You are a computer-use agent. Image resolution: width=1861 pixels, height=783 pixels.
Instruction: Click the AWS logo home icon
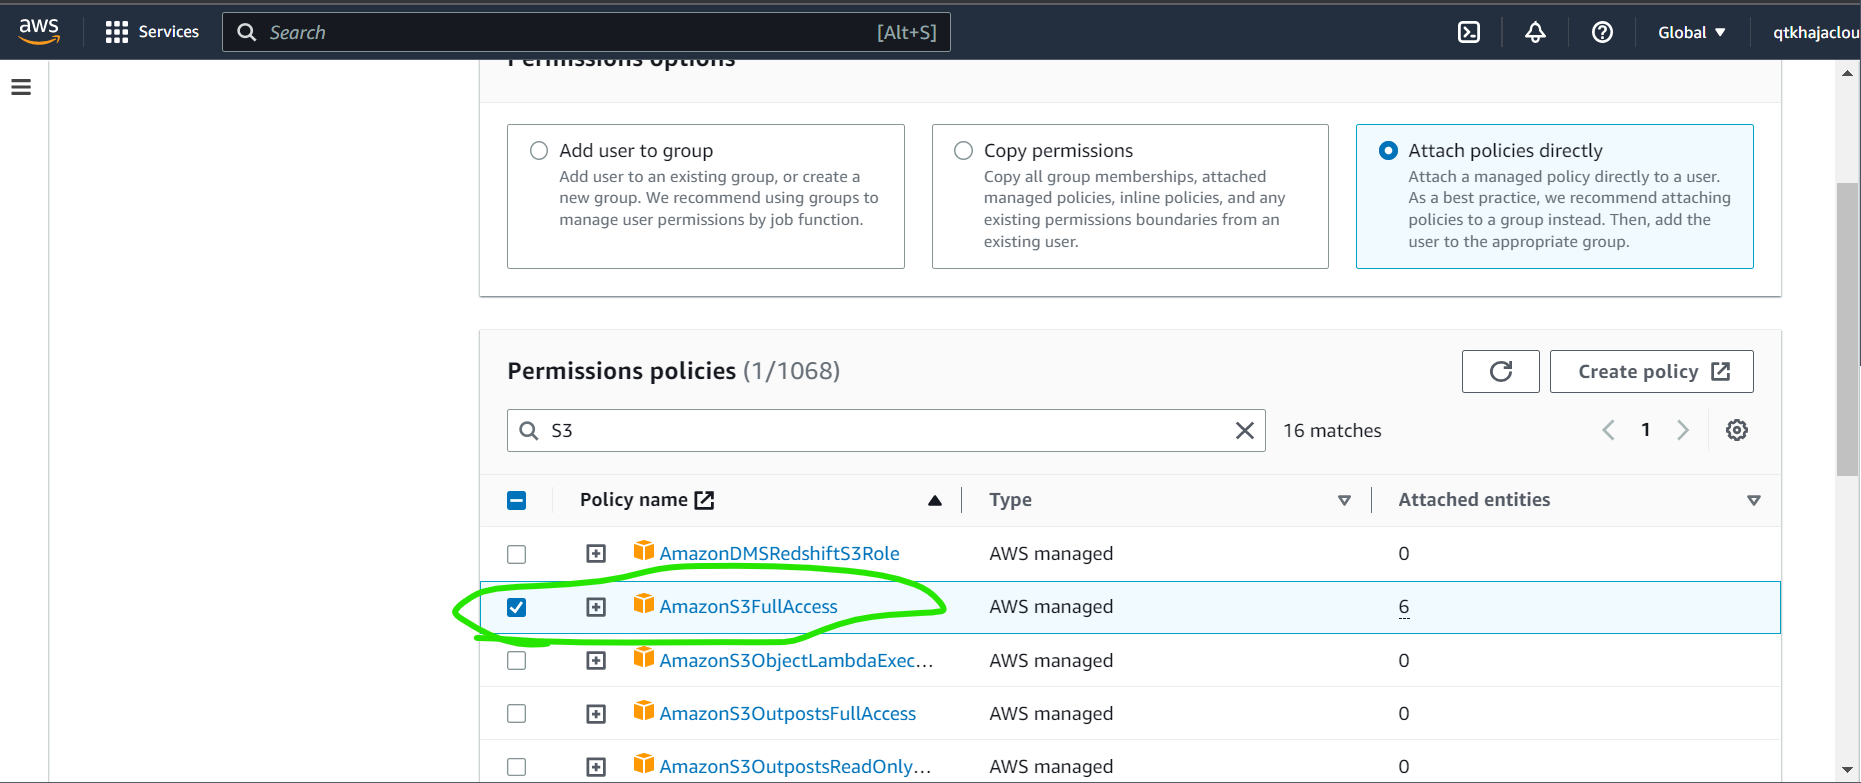[39, 31]
